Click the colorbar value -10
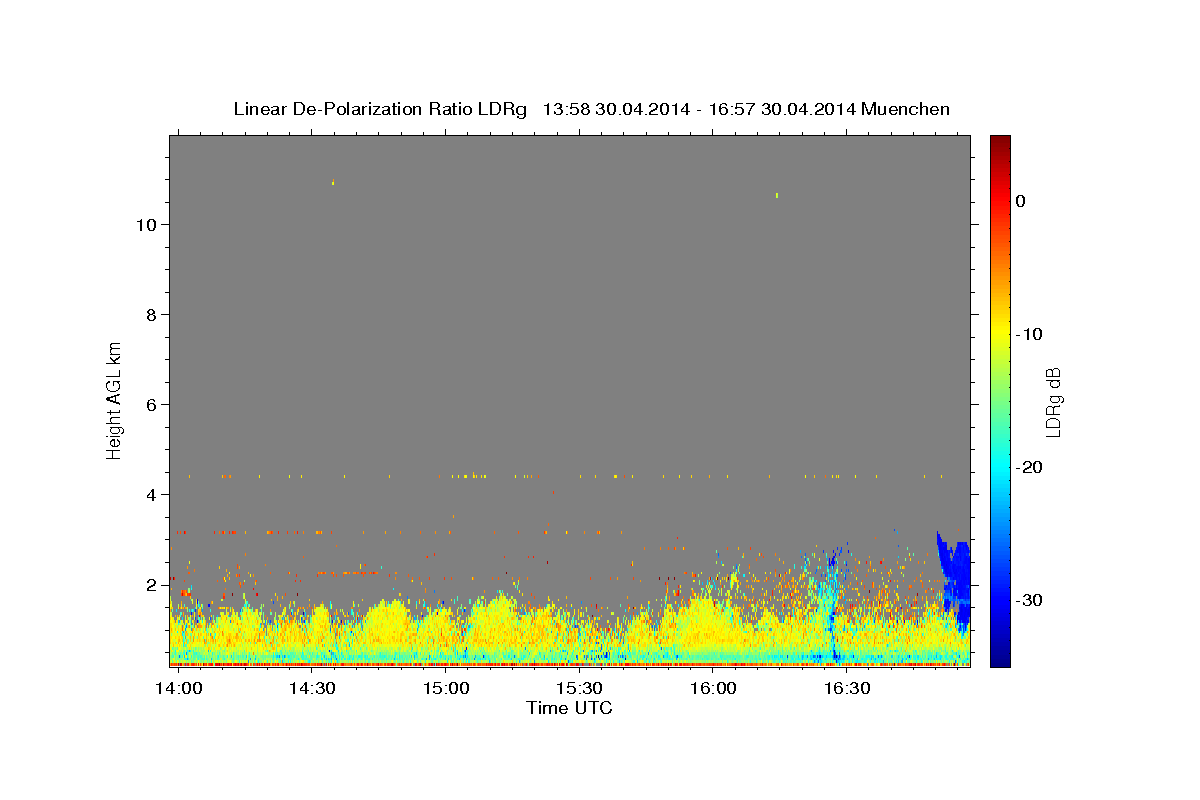The height and width of the screenshot is (800, 1200). [x=1030, y=334]
